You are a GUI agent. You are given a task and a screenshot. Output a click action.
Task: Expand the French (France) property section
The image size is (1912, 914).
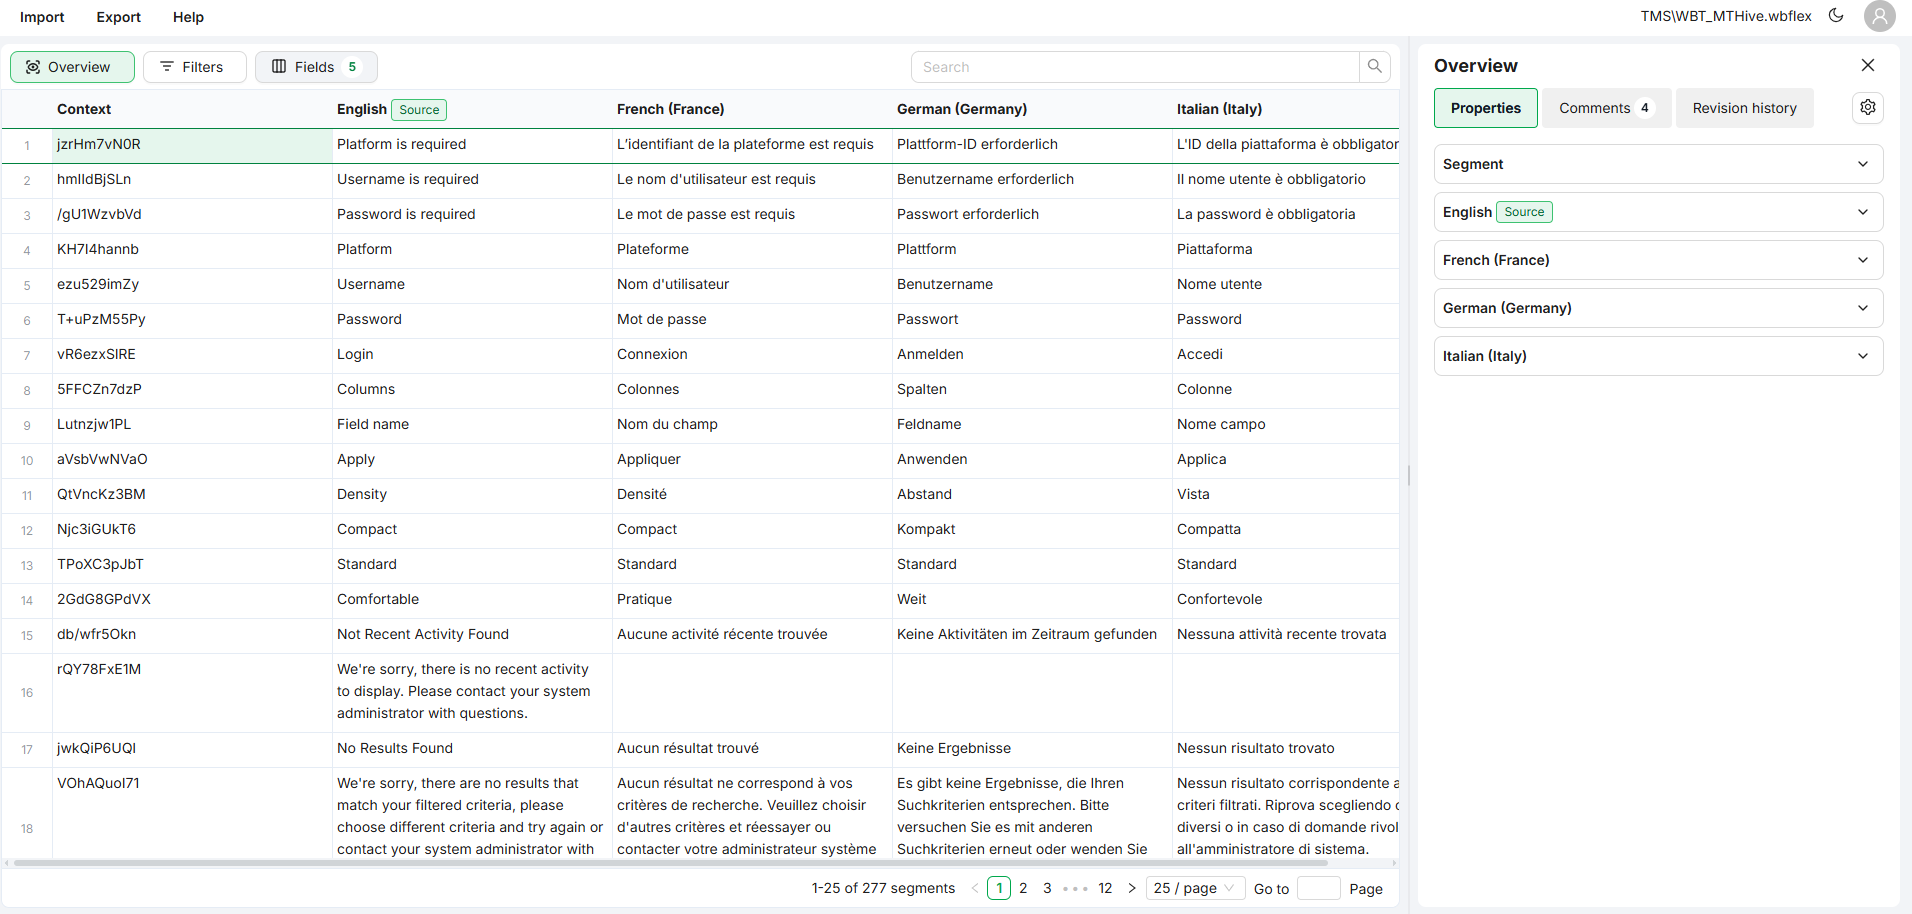tap(1658, 260)
